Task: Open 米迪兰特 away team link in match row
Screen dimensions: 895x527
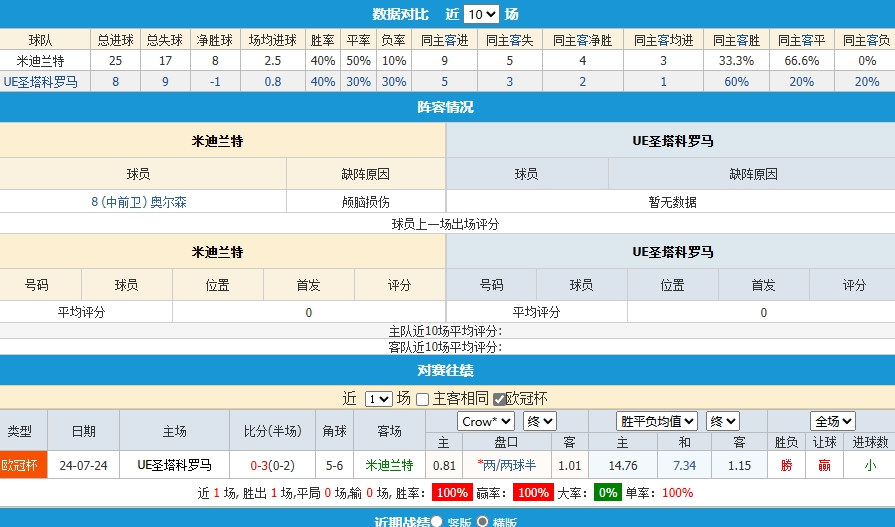Action: tap(388, 465)
